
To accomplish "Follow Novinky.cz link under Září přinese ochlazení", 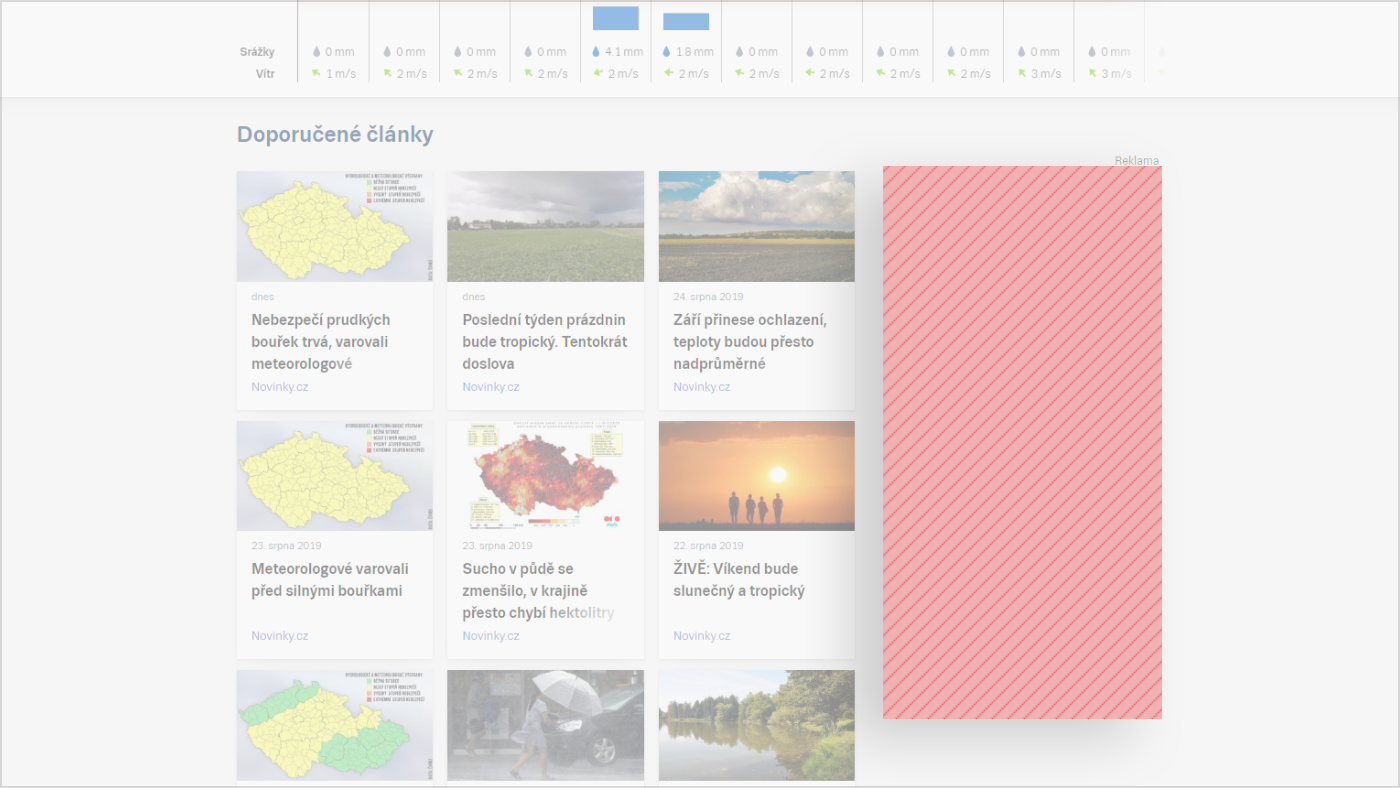I will 702,387.
